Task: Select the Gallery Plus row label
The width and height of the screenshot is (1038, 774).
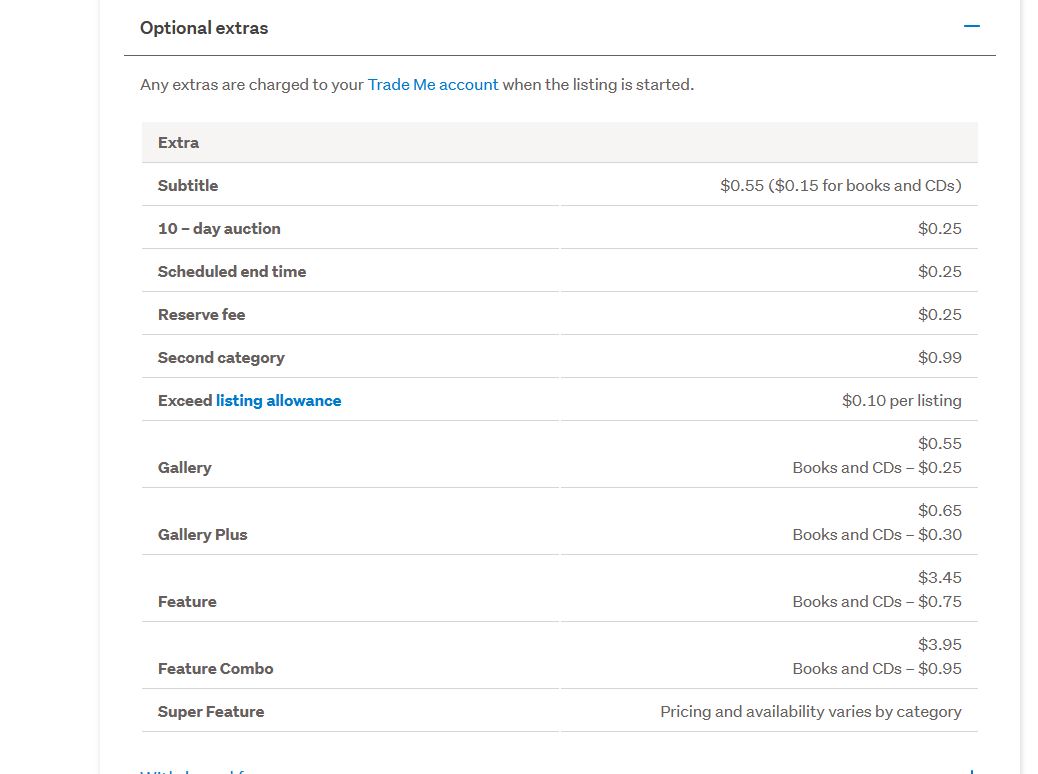Action: [x=202, y=535]
